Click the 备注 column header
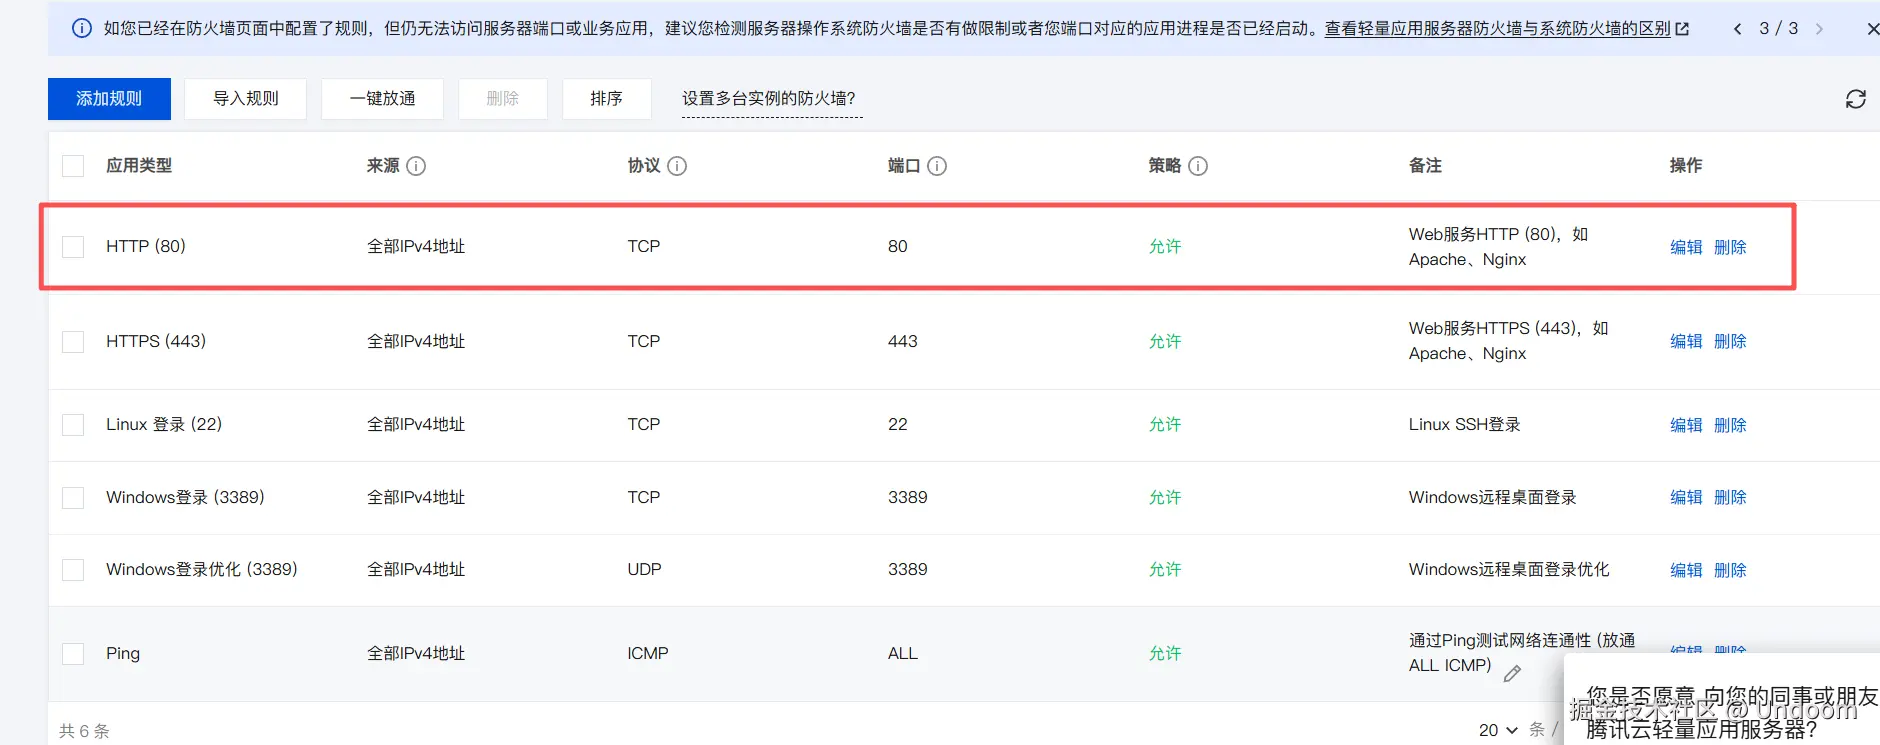Image resolution: width=1880 pixels, height=745 pixels. tap(1425, 166)
